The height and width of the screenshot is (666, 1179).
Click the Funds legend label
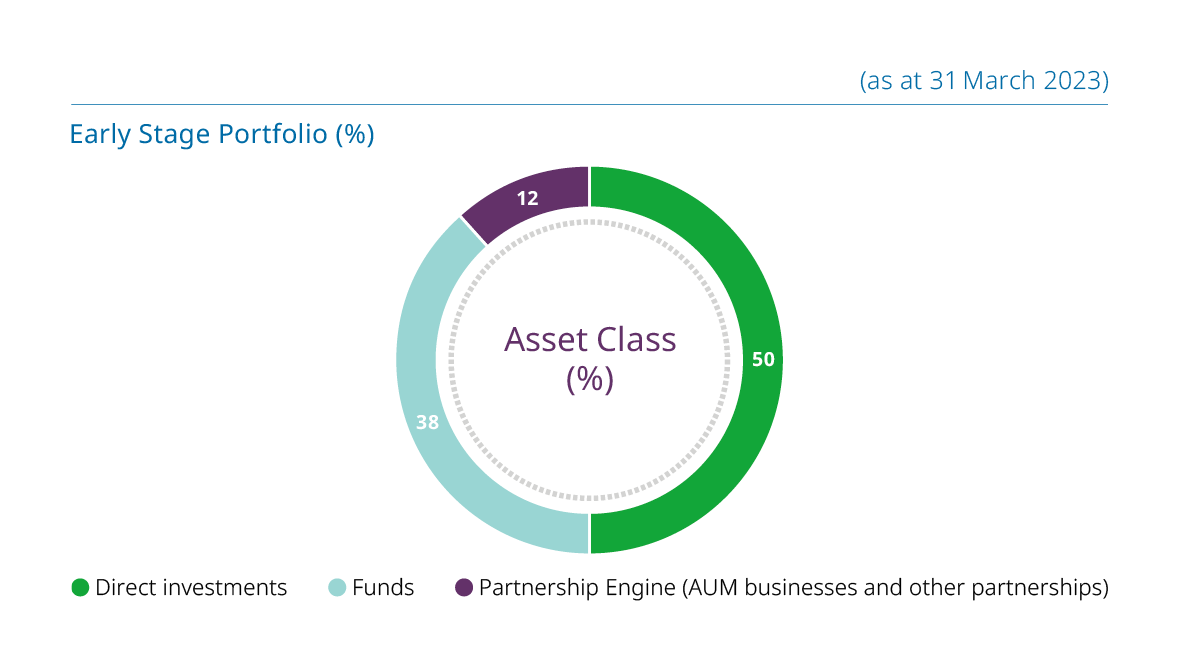(x=383, y=588)
